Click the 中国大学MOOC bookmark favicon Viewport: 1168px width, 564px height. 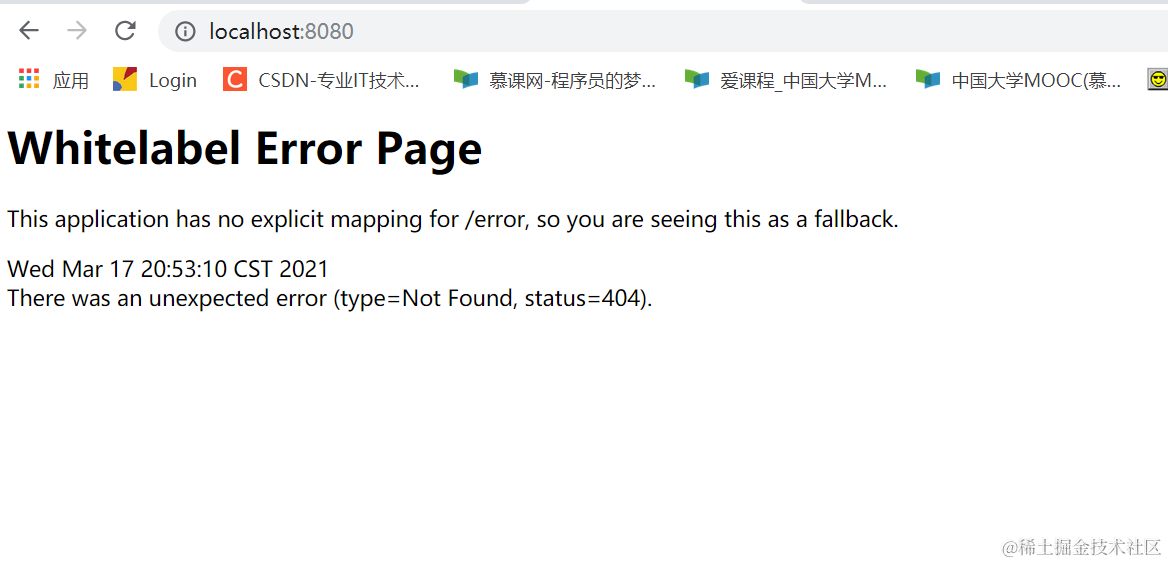pos(928,79)
